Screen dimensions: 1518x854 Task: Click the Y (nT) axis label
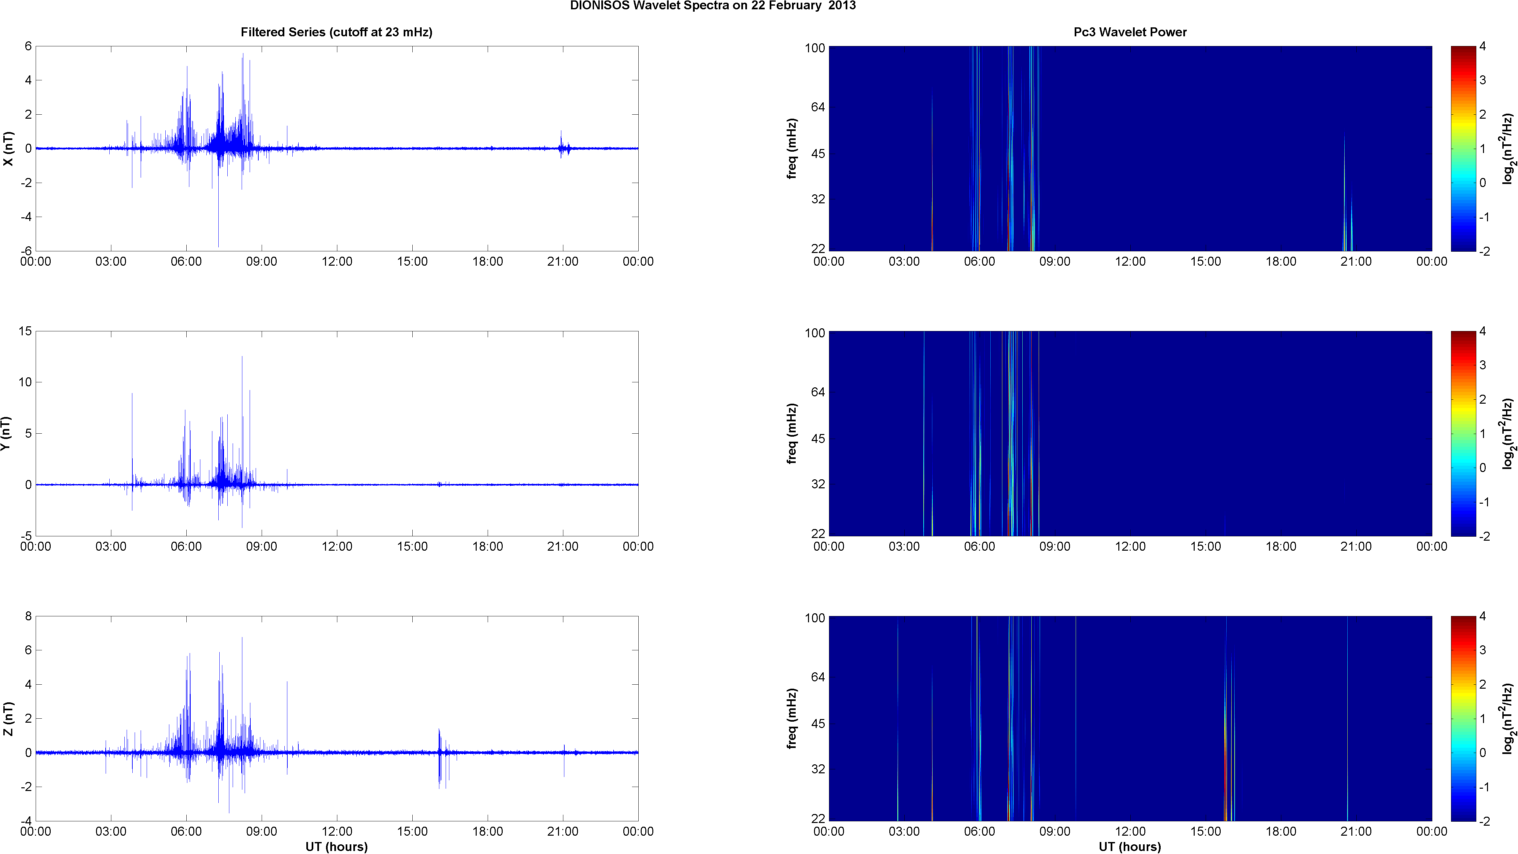click(x=8, y=434)
